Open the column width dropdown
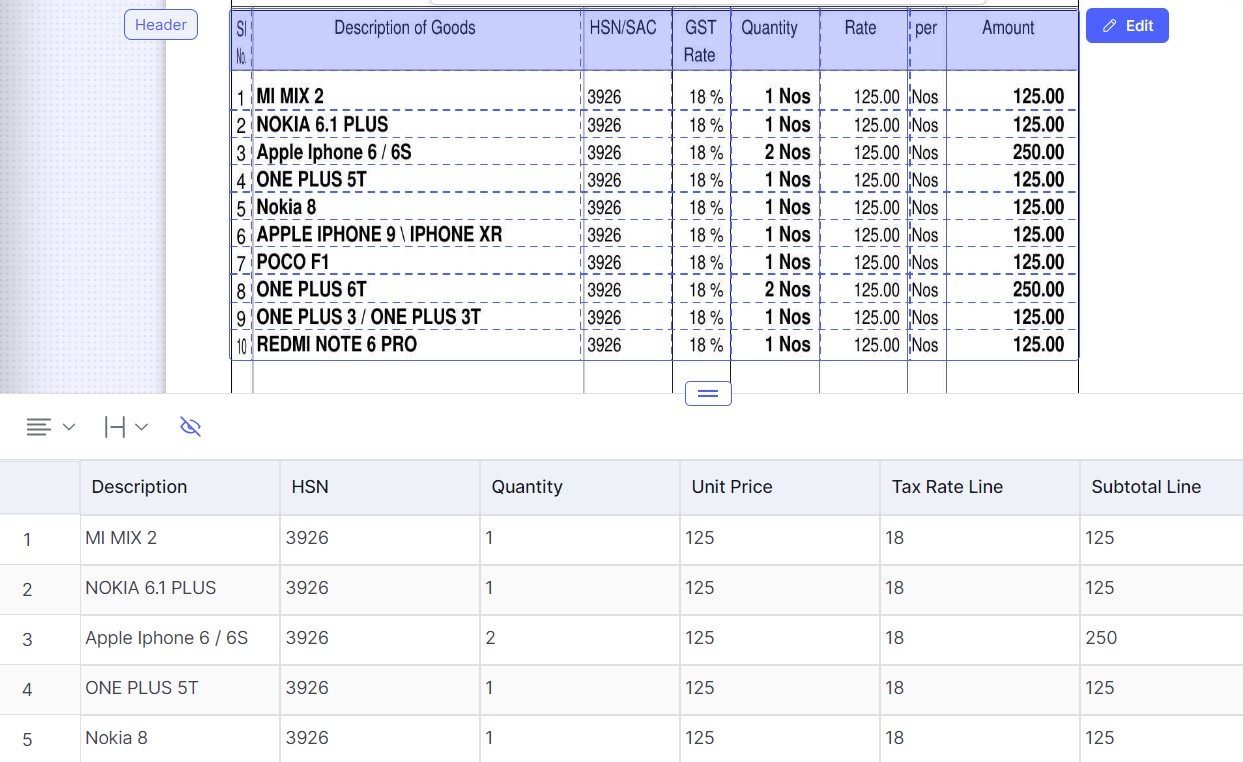Viewport: 1243px width, 762px height. click(126, 427)
